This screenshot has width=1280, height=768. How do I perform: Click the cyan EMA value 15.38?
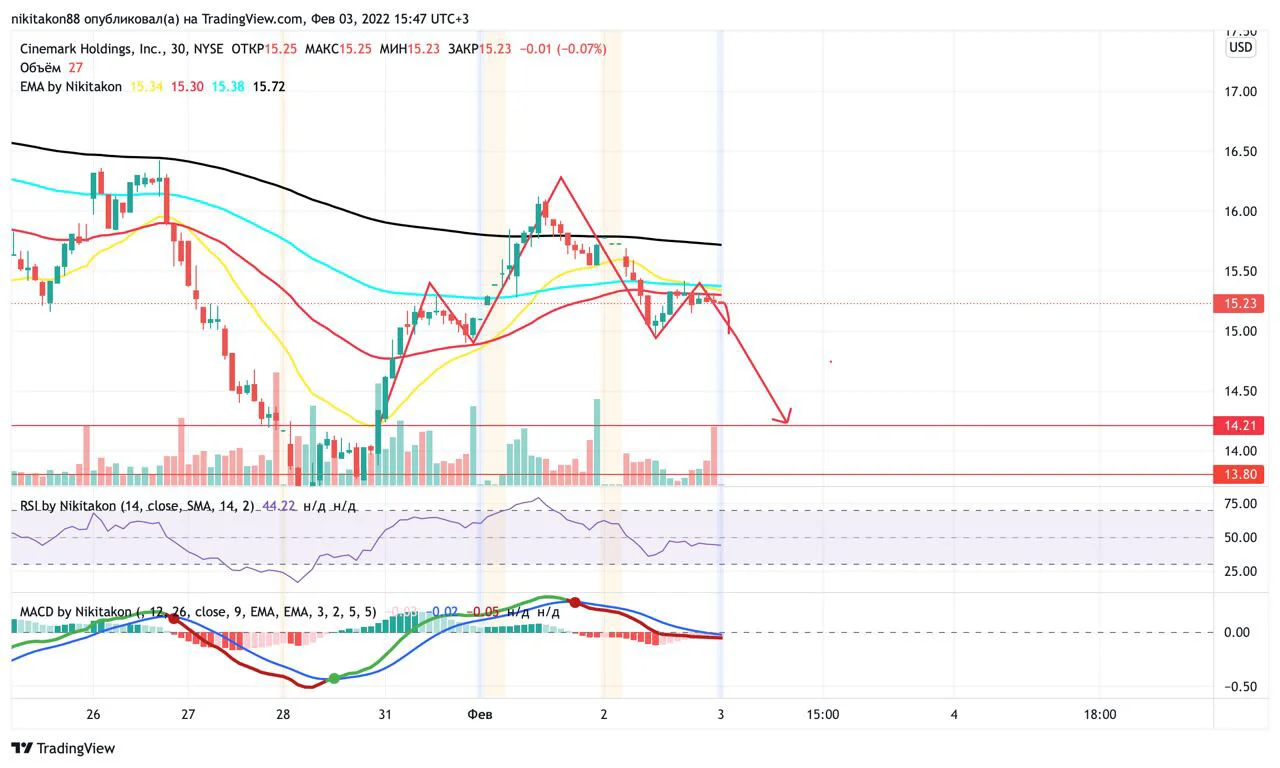tap(228, 87)
